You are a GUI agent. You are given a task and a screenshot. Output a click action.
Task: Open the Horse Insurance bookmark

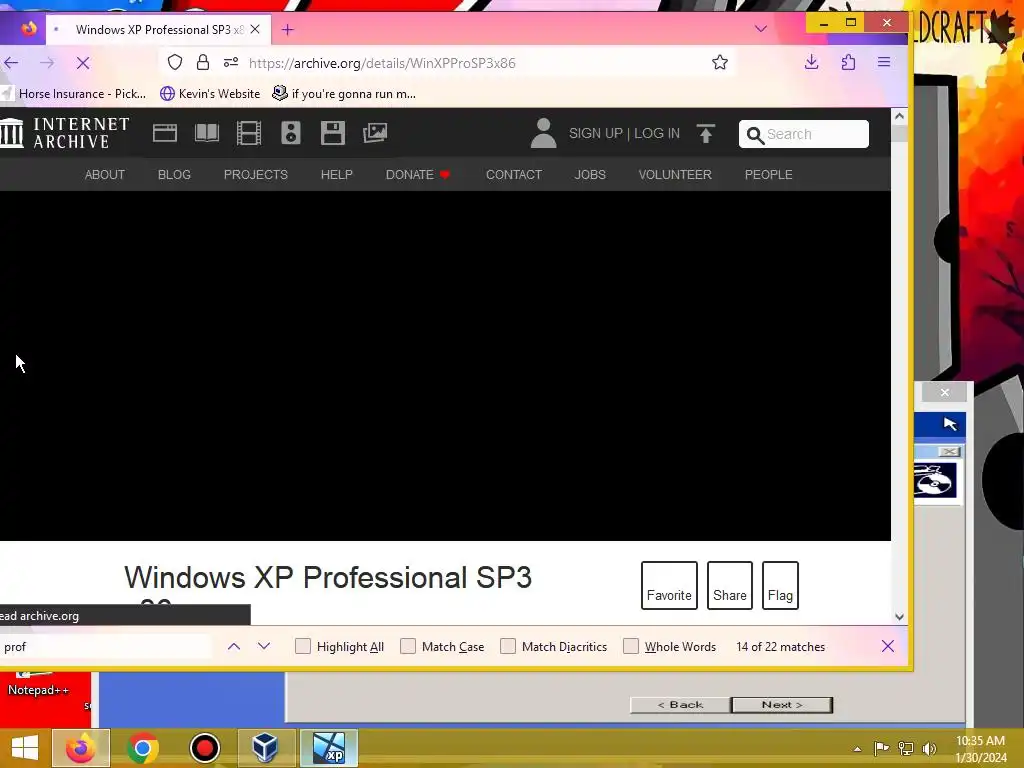(74, 93)
